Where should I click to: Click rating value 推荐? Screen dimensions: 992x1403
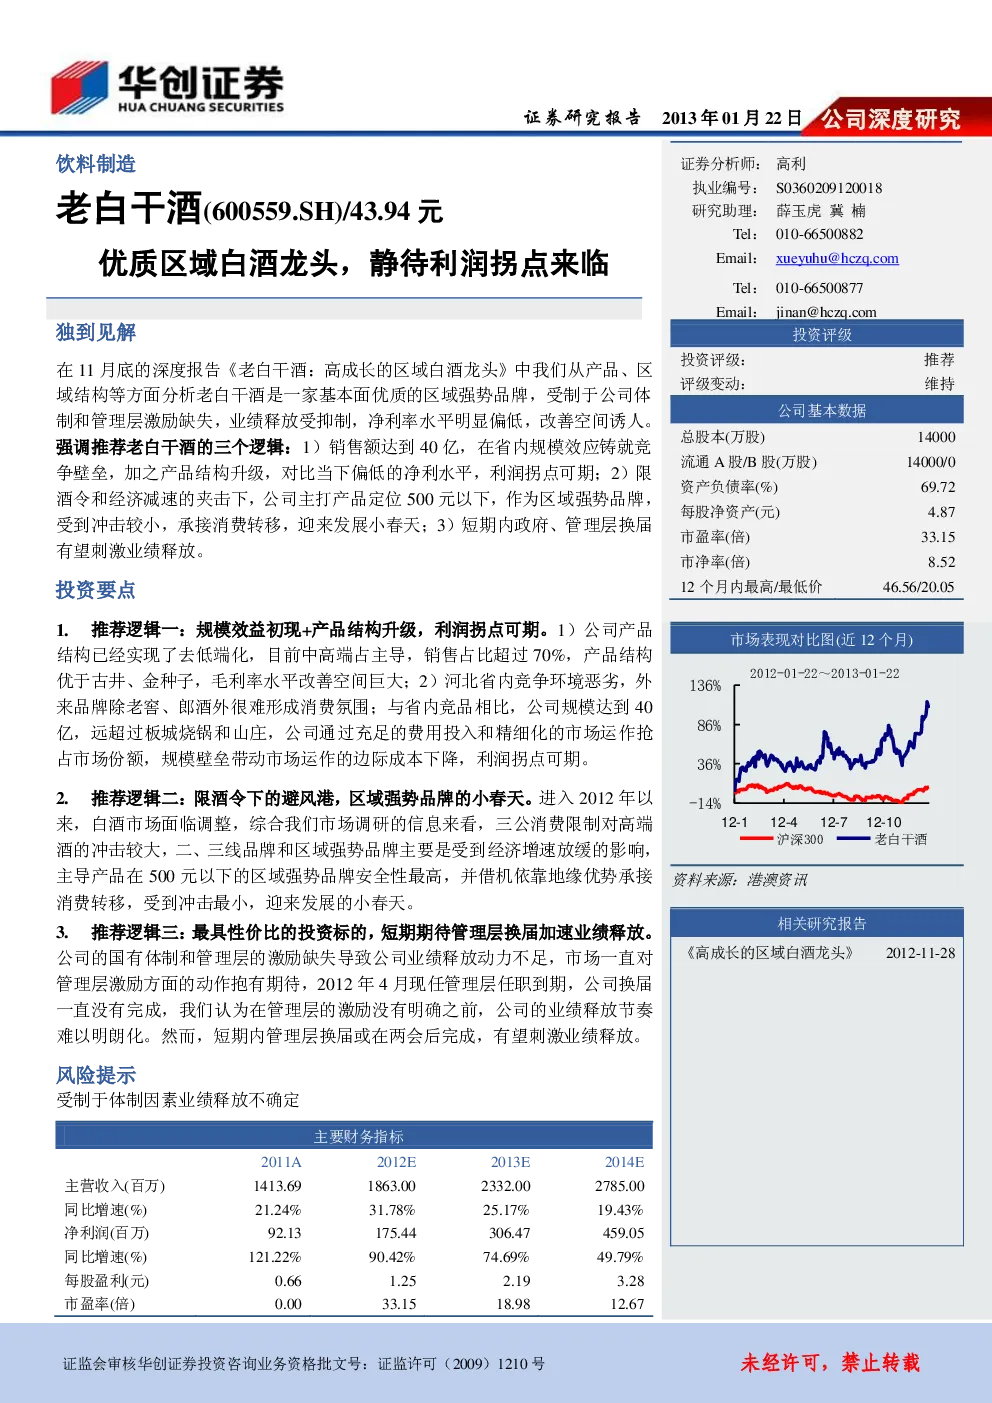[x=939, y=360]
